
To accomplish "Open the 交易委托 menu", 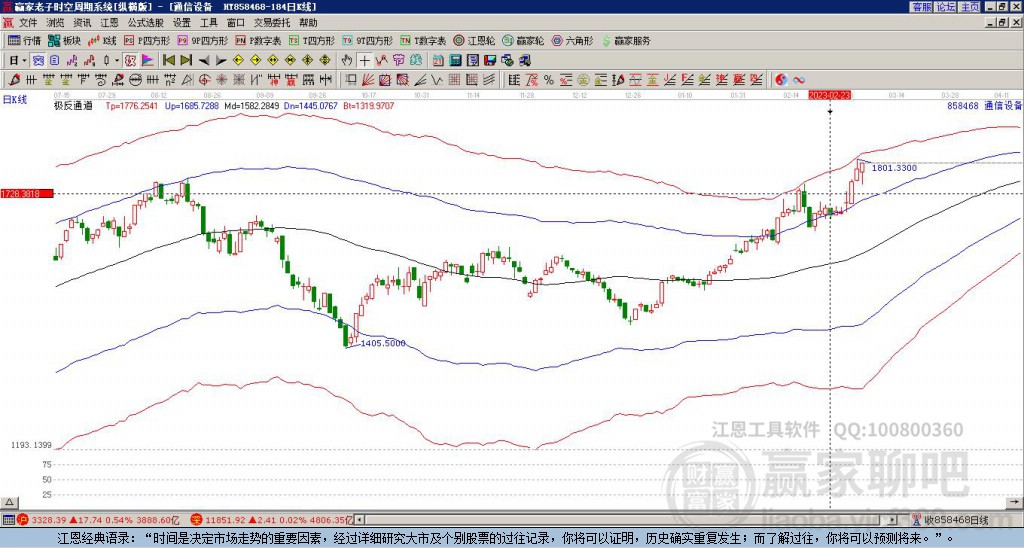I will click(x=272, y=23).
